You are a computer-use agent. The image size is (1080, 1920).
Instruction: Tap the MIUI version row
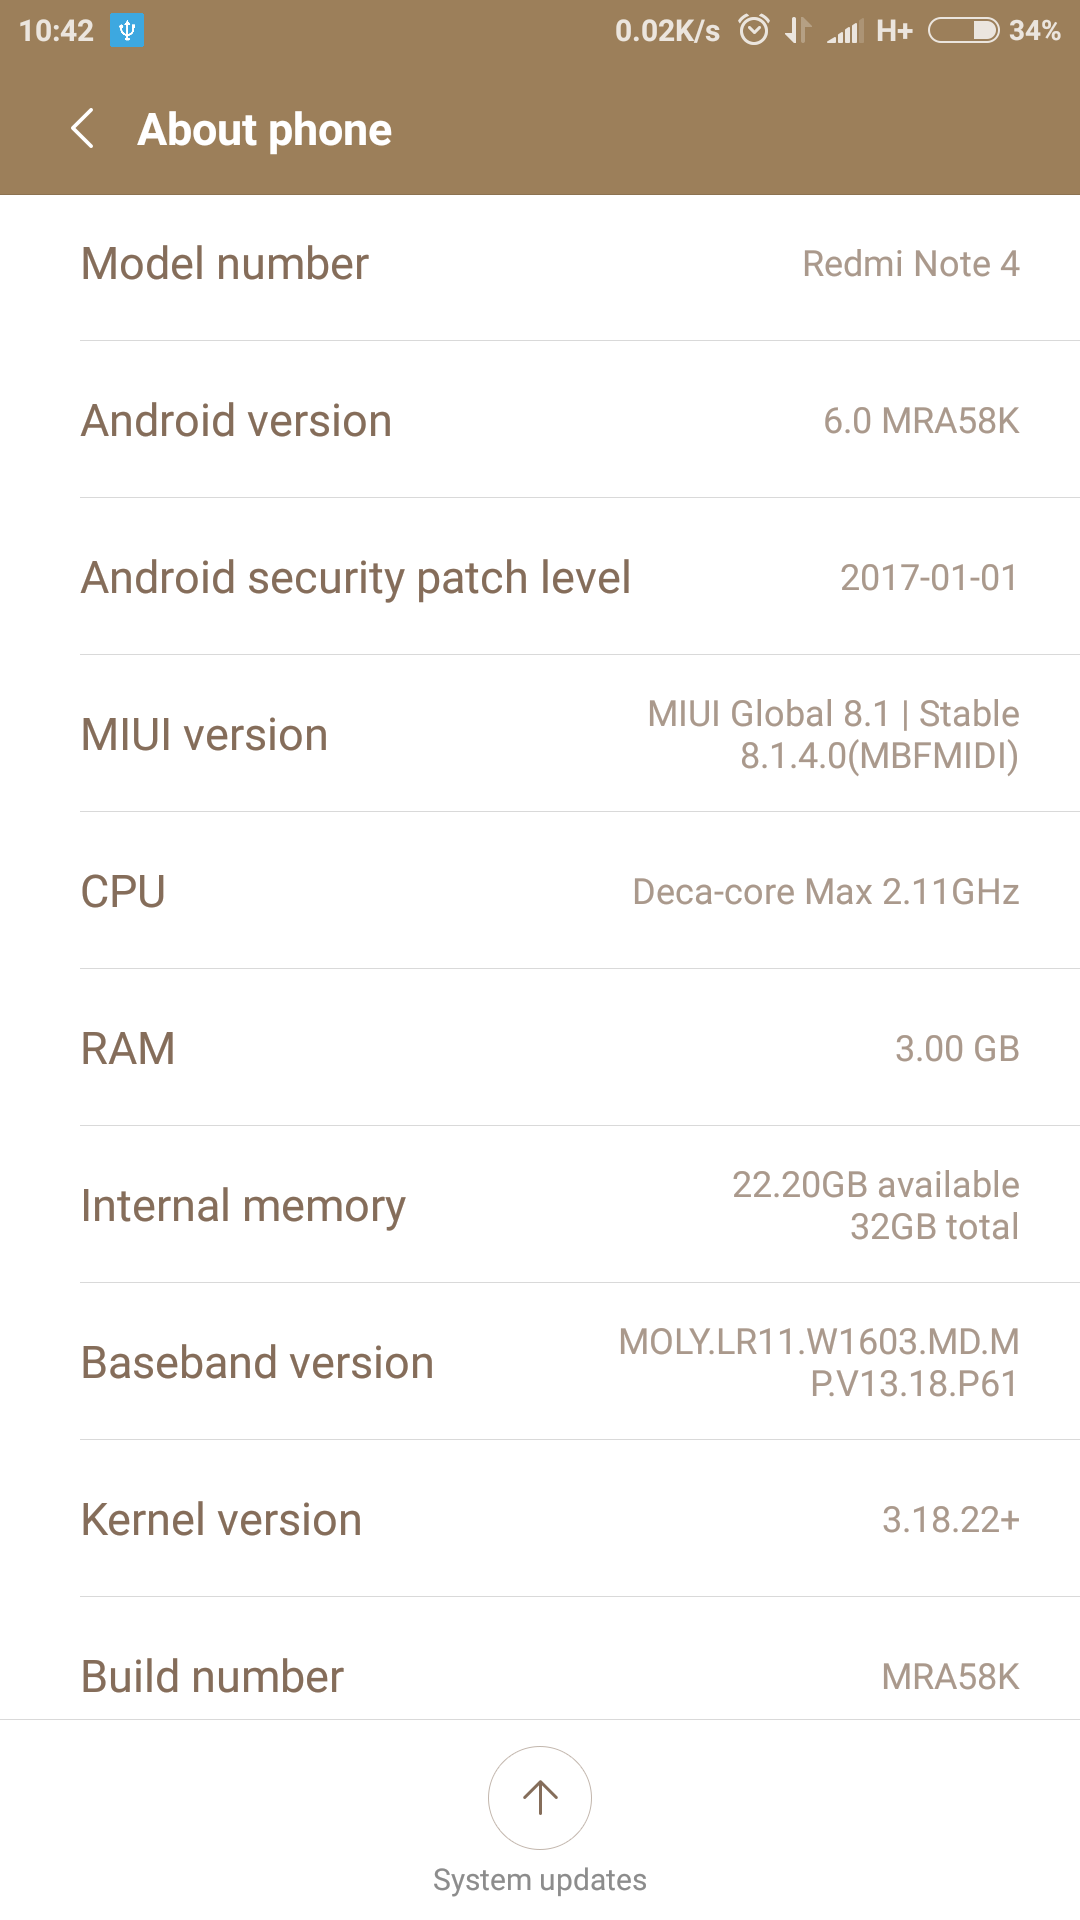540,735
